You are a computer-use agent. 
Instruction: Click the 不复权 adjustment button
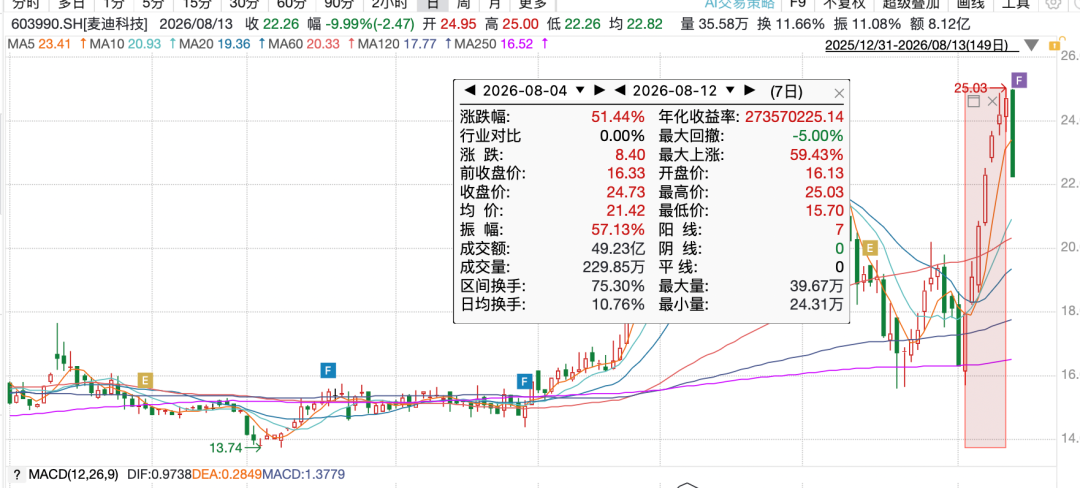(844, 3)
